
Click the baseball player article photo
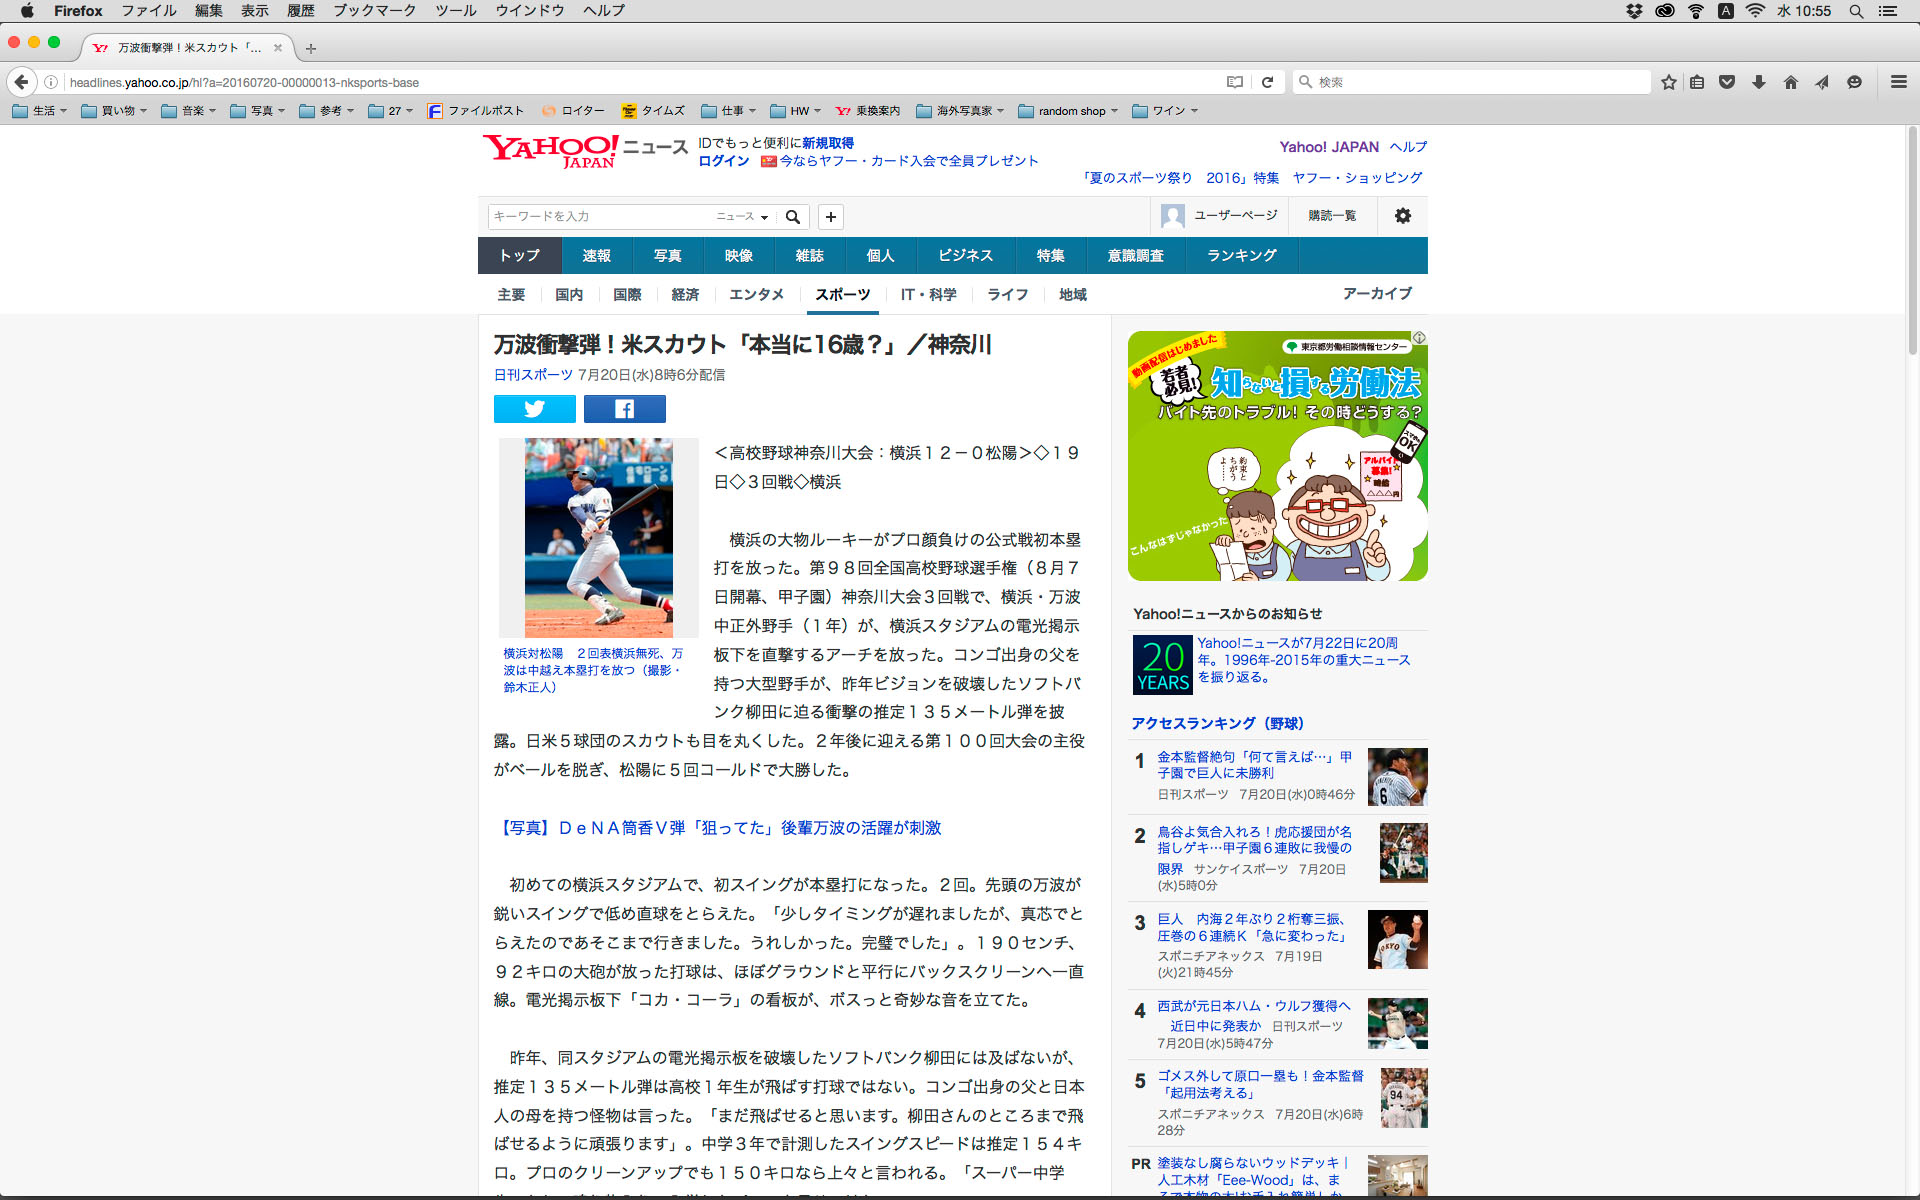598,538
